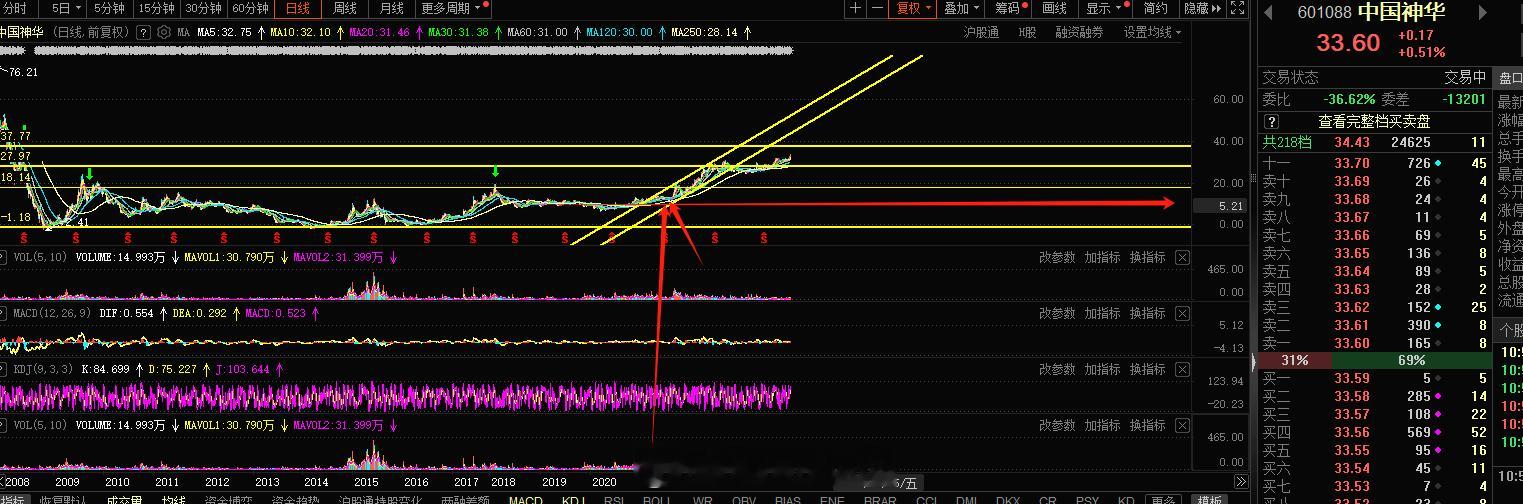Select the 日线 daily period
1523x504 pixels.
tap(298, 8)
